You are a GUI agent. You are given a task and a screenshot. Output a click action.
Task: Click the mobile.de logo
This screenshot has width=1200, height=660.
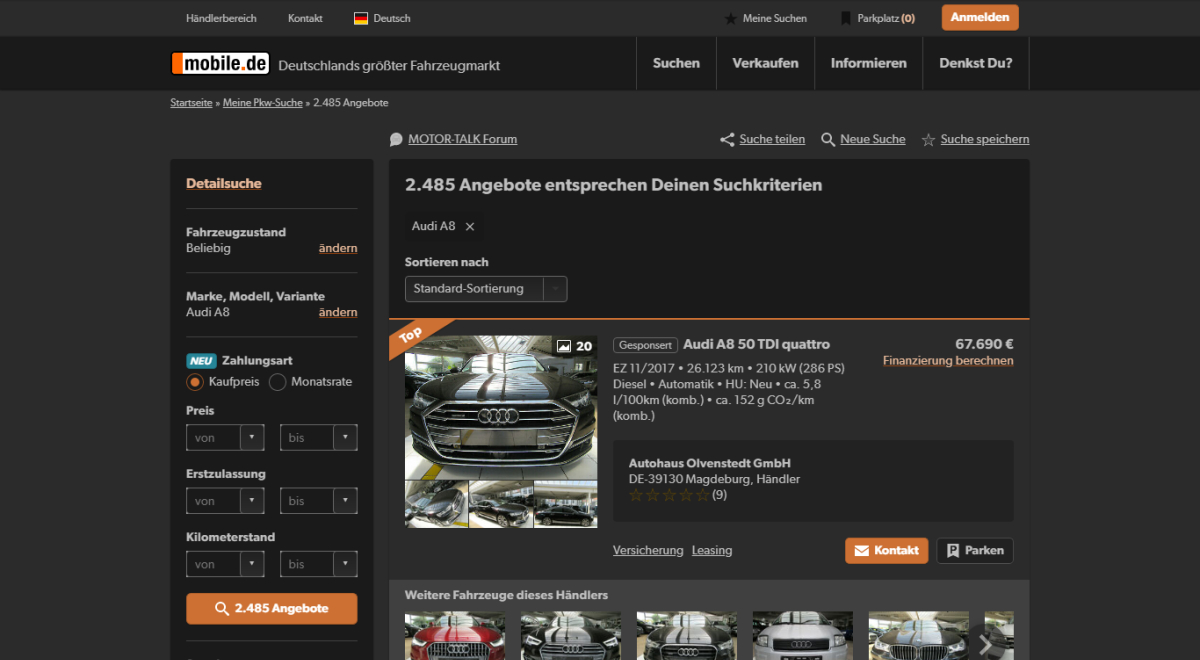coord(220,63)
